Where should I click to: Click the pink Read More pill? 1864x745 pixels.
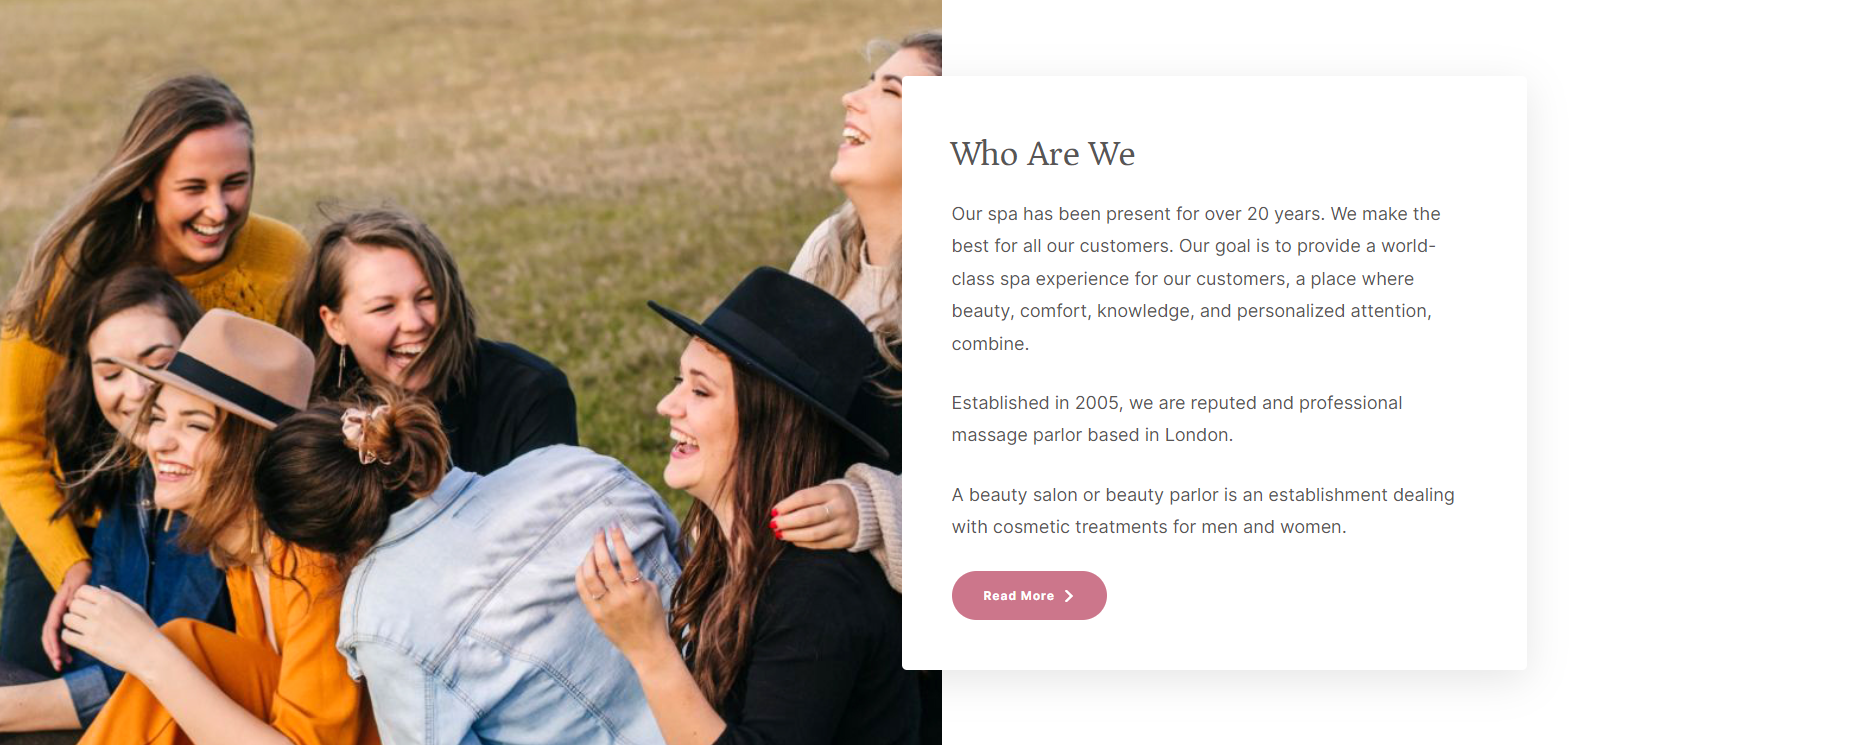1028,595
